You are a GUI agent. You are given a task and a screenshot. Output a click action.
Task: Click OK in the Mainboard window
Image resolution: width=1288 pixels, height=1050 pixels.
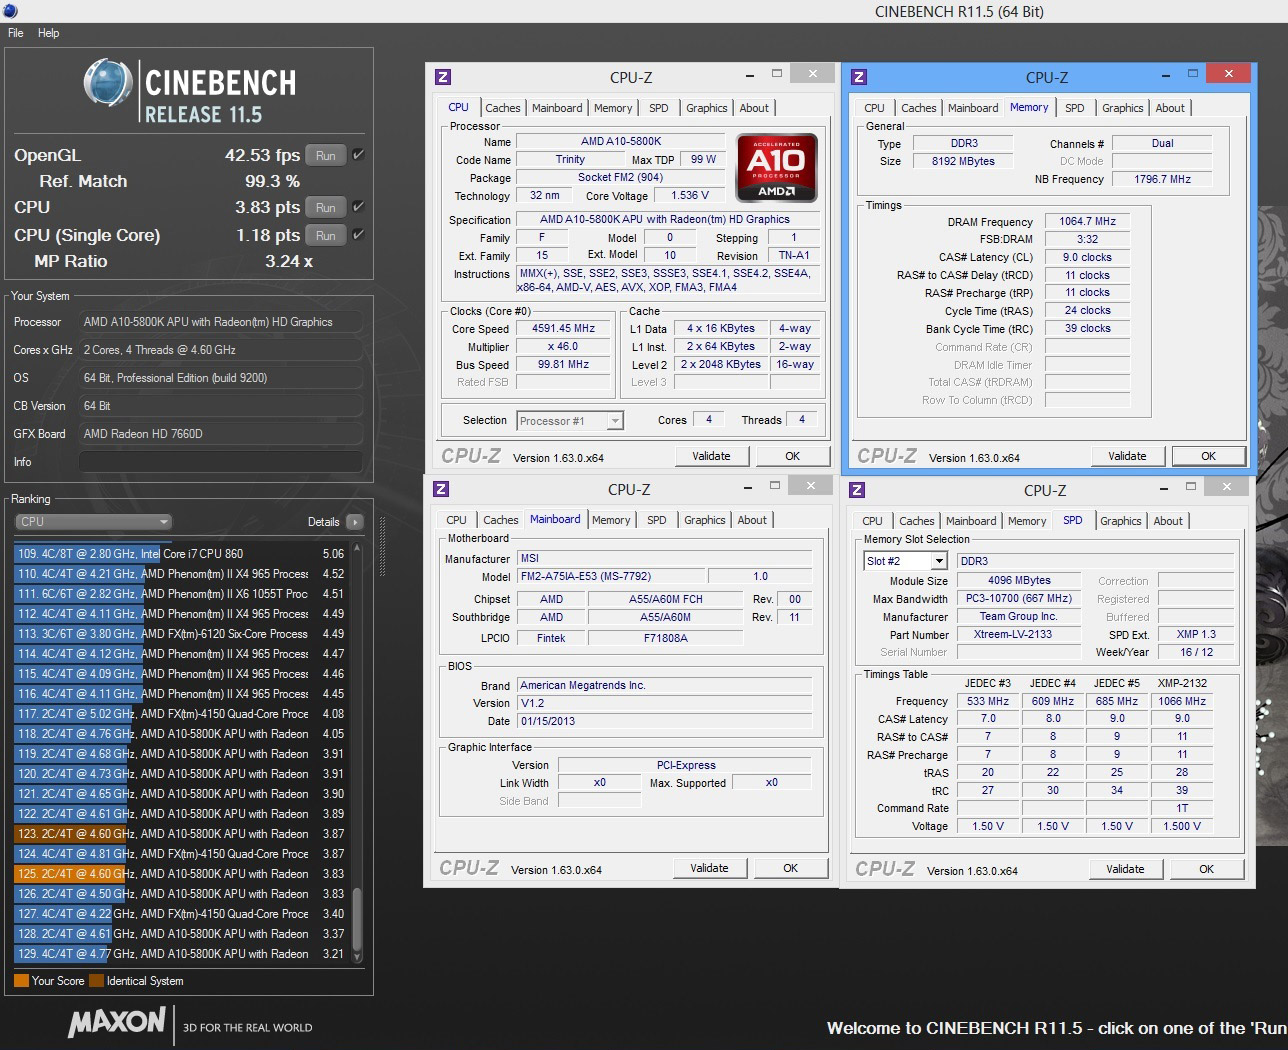[791, 868]
